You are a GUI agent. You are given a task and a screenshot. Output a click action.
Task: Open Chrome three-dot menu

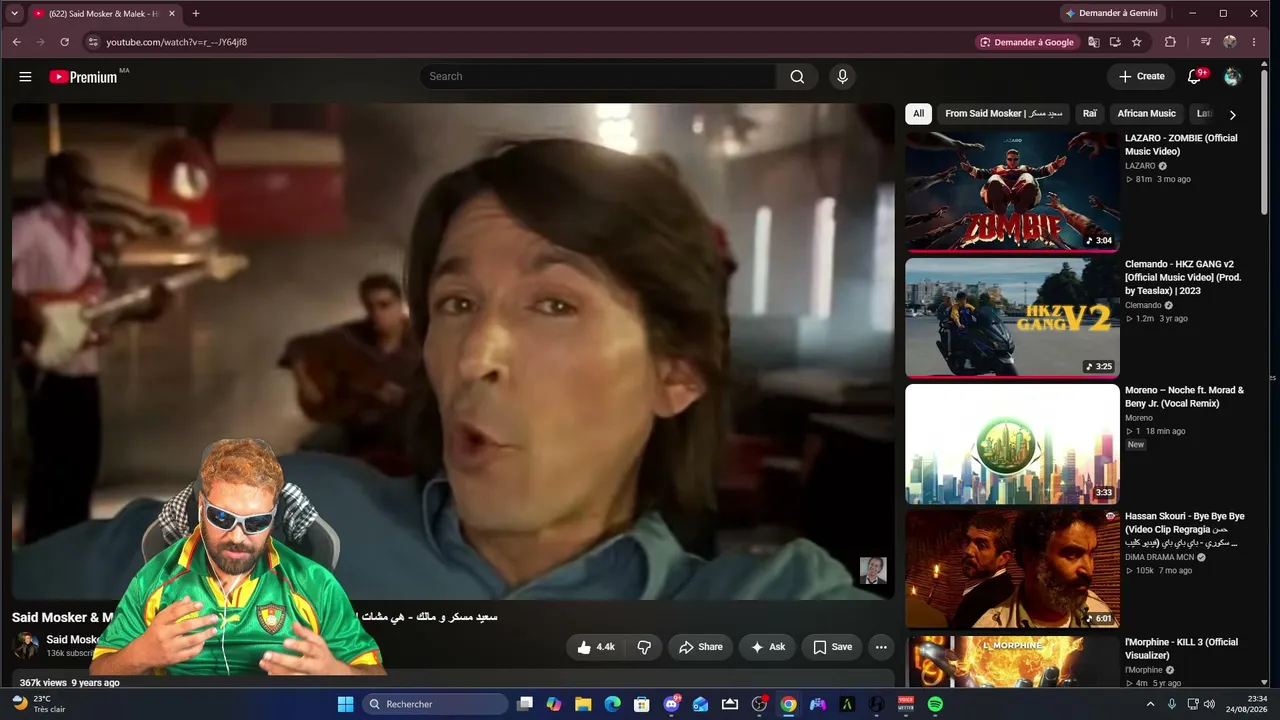coord(1254,42)
